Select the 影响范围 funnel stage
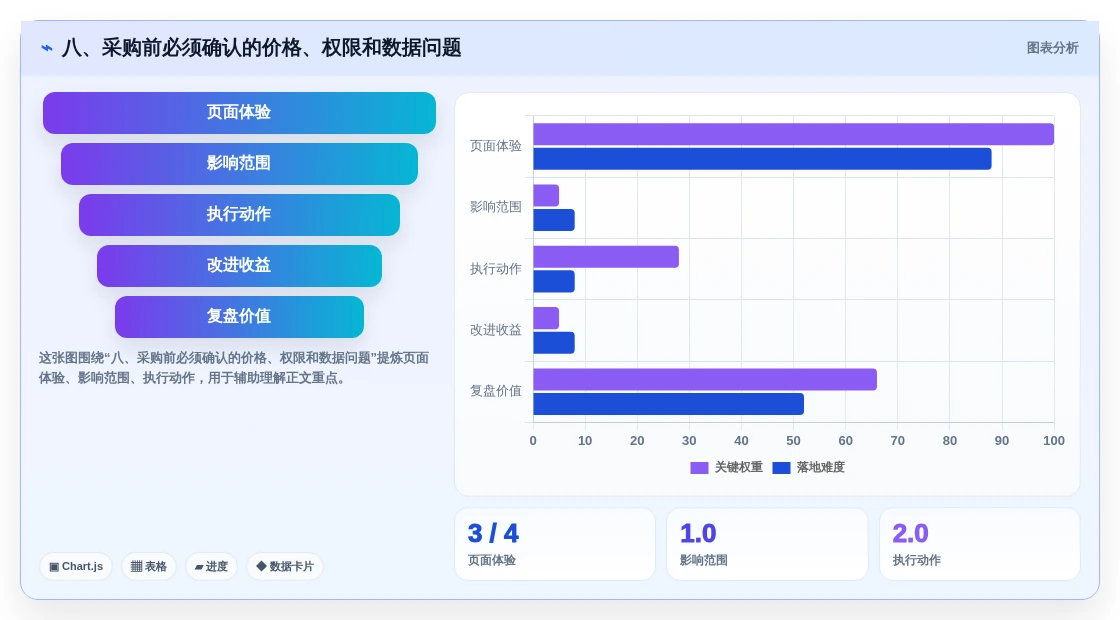The height and width of the screenshot is (620, 1120). 239,164
